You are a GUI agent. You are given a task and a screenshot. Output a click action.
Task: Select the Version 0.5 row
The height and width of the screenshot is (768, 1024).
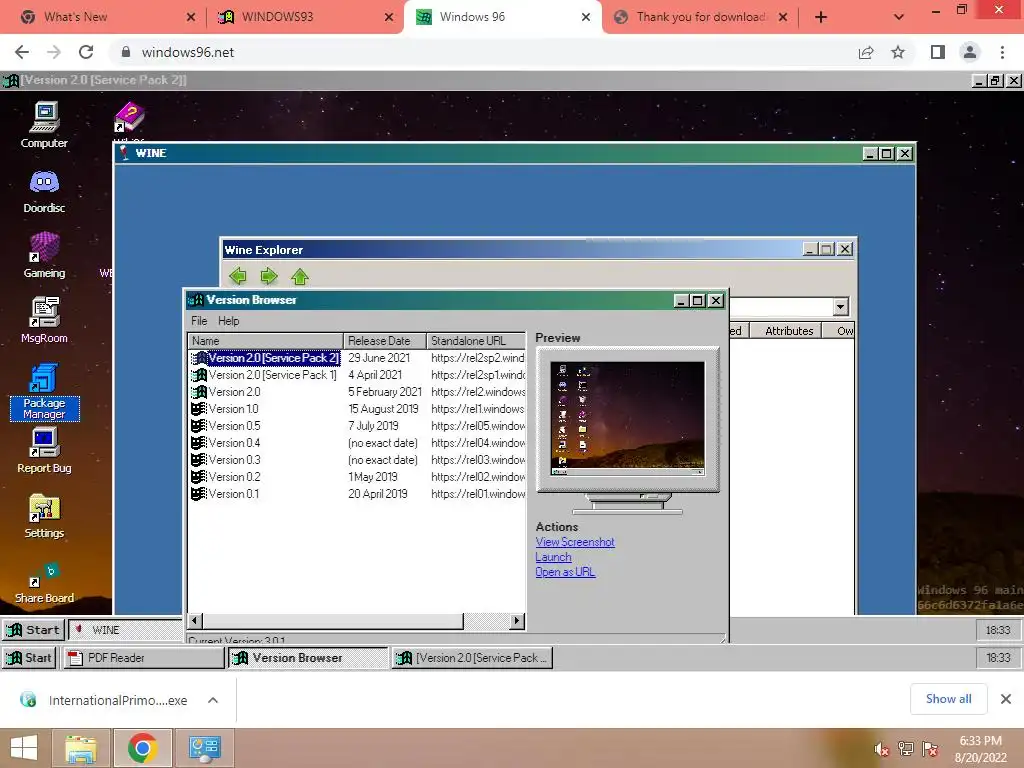point(357,426)
